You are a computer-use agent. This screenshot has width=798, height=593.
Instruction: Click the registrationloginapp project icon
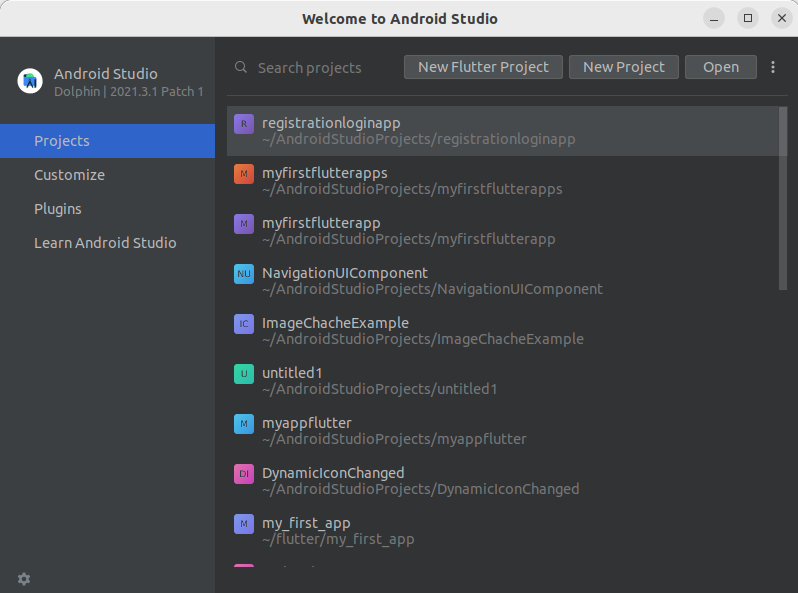(x=243, y=124)
